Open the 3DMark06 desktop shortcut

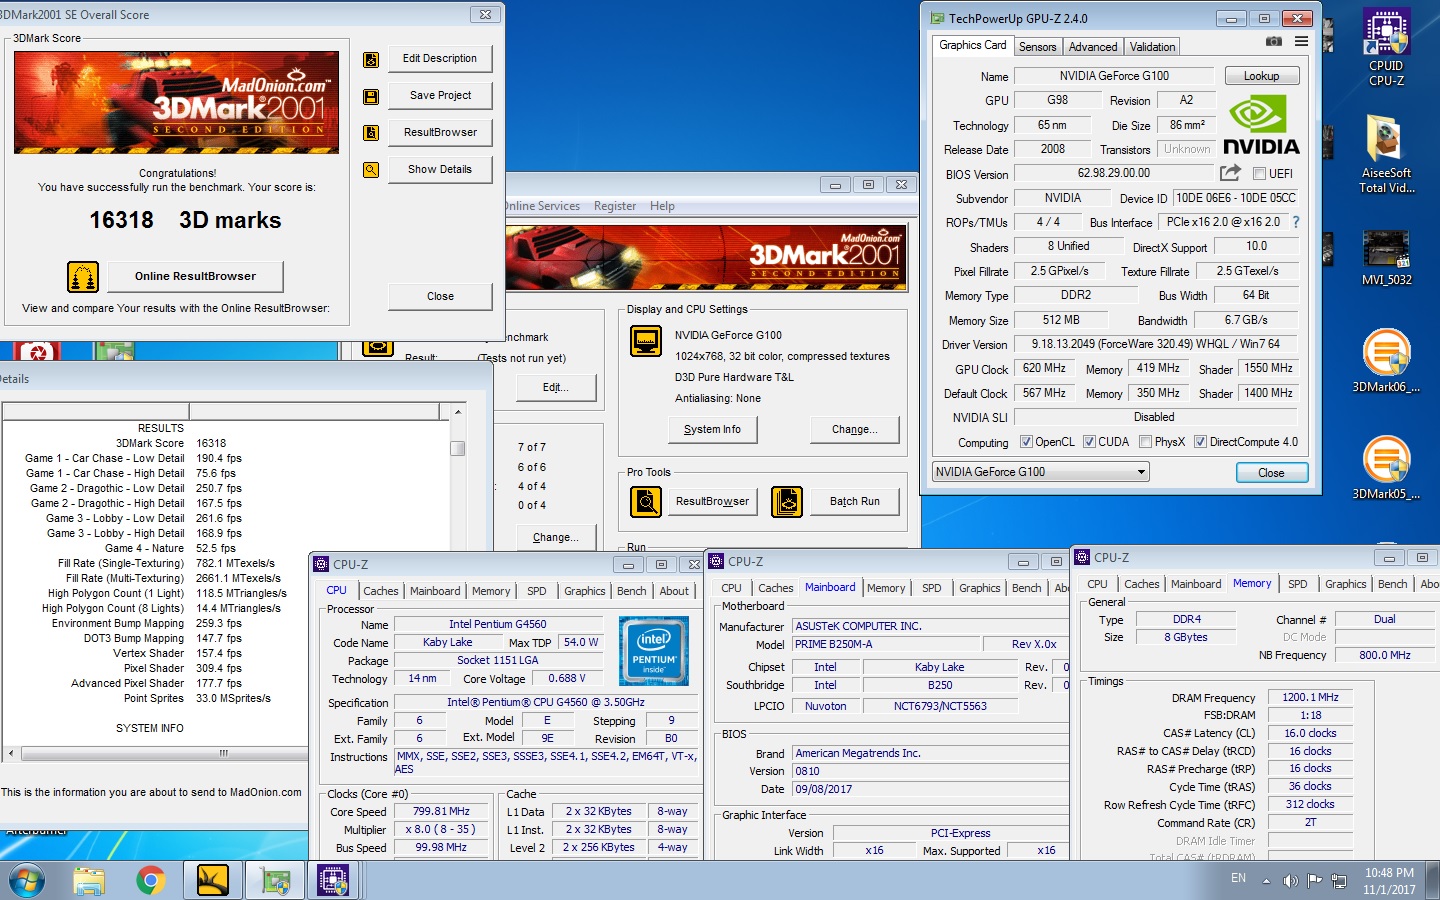coord(1386,361)
